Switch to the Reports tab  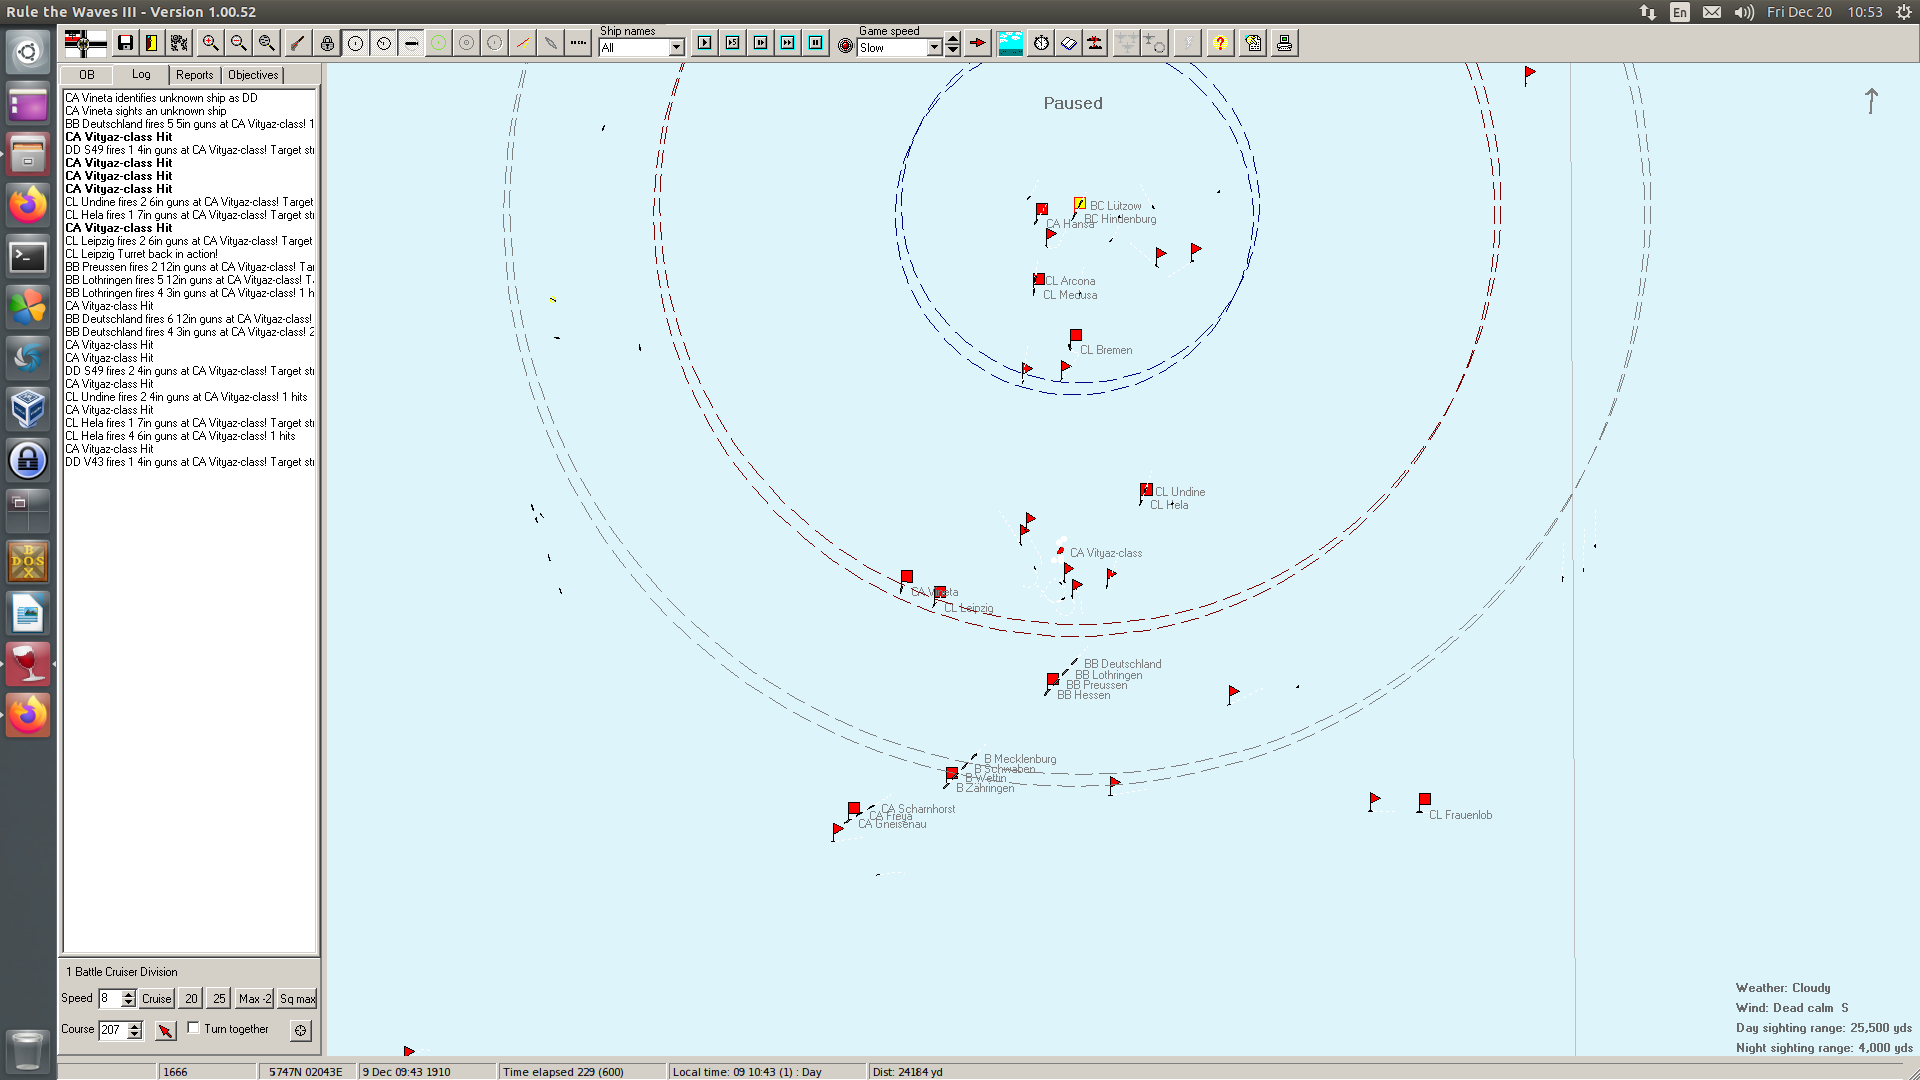point(194,75)
